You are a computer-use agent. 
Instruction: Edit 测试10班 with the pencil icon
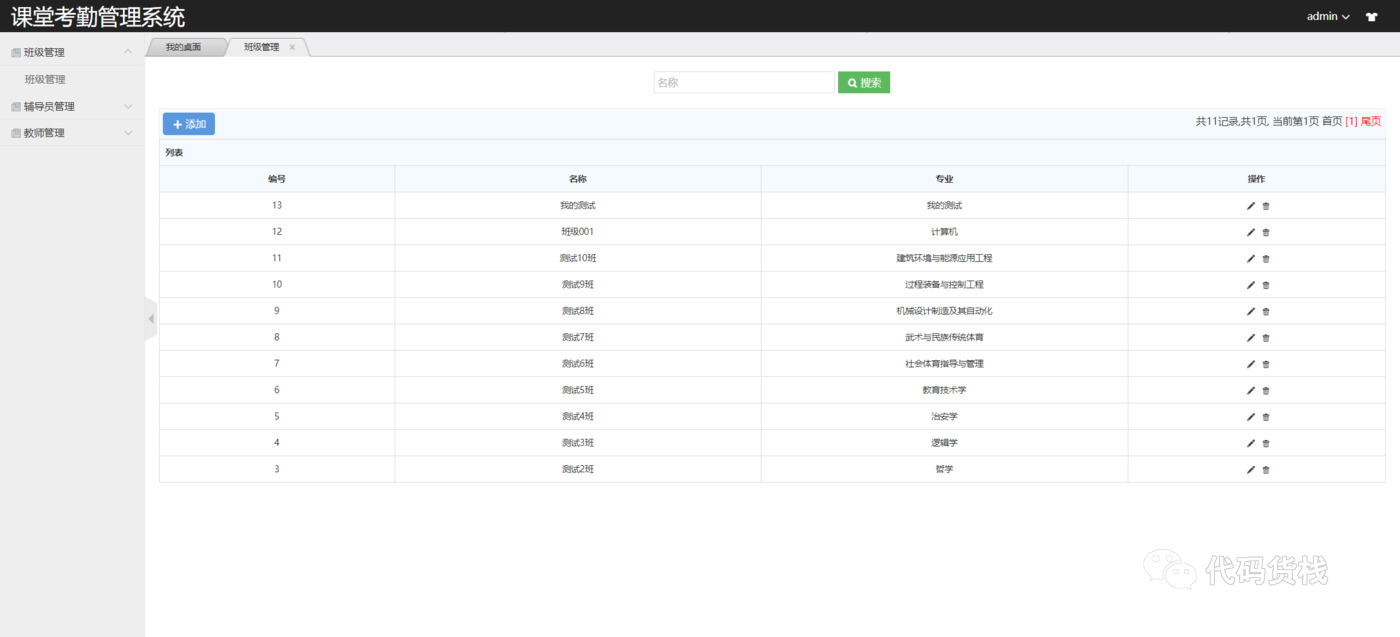1250,258
